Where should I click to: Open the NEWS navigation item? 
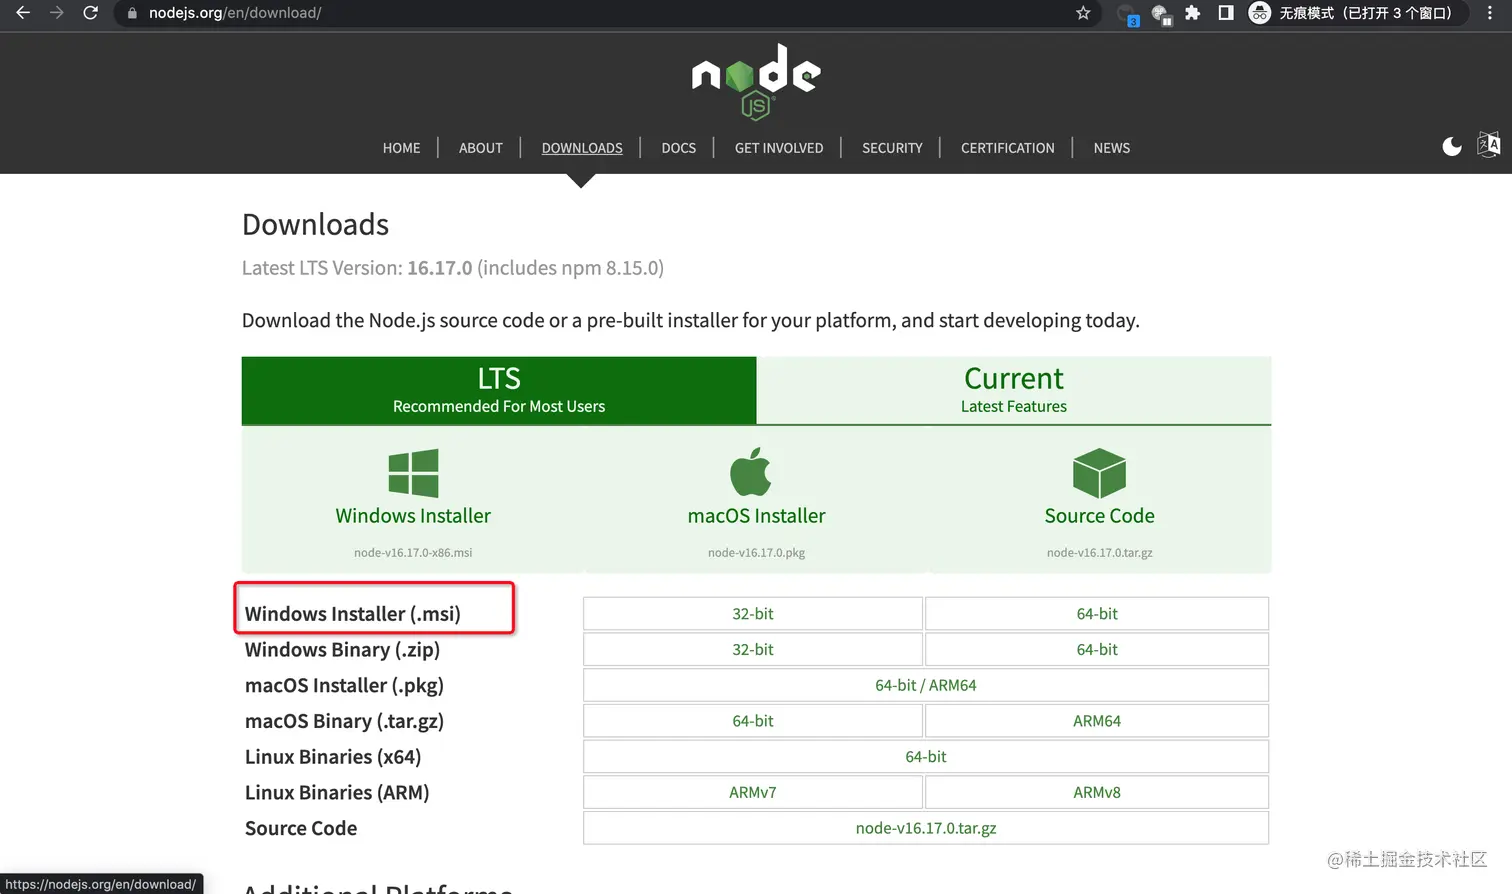click(x=1112, y=148)
